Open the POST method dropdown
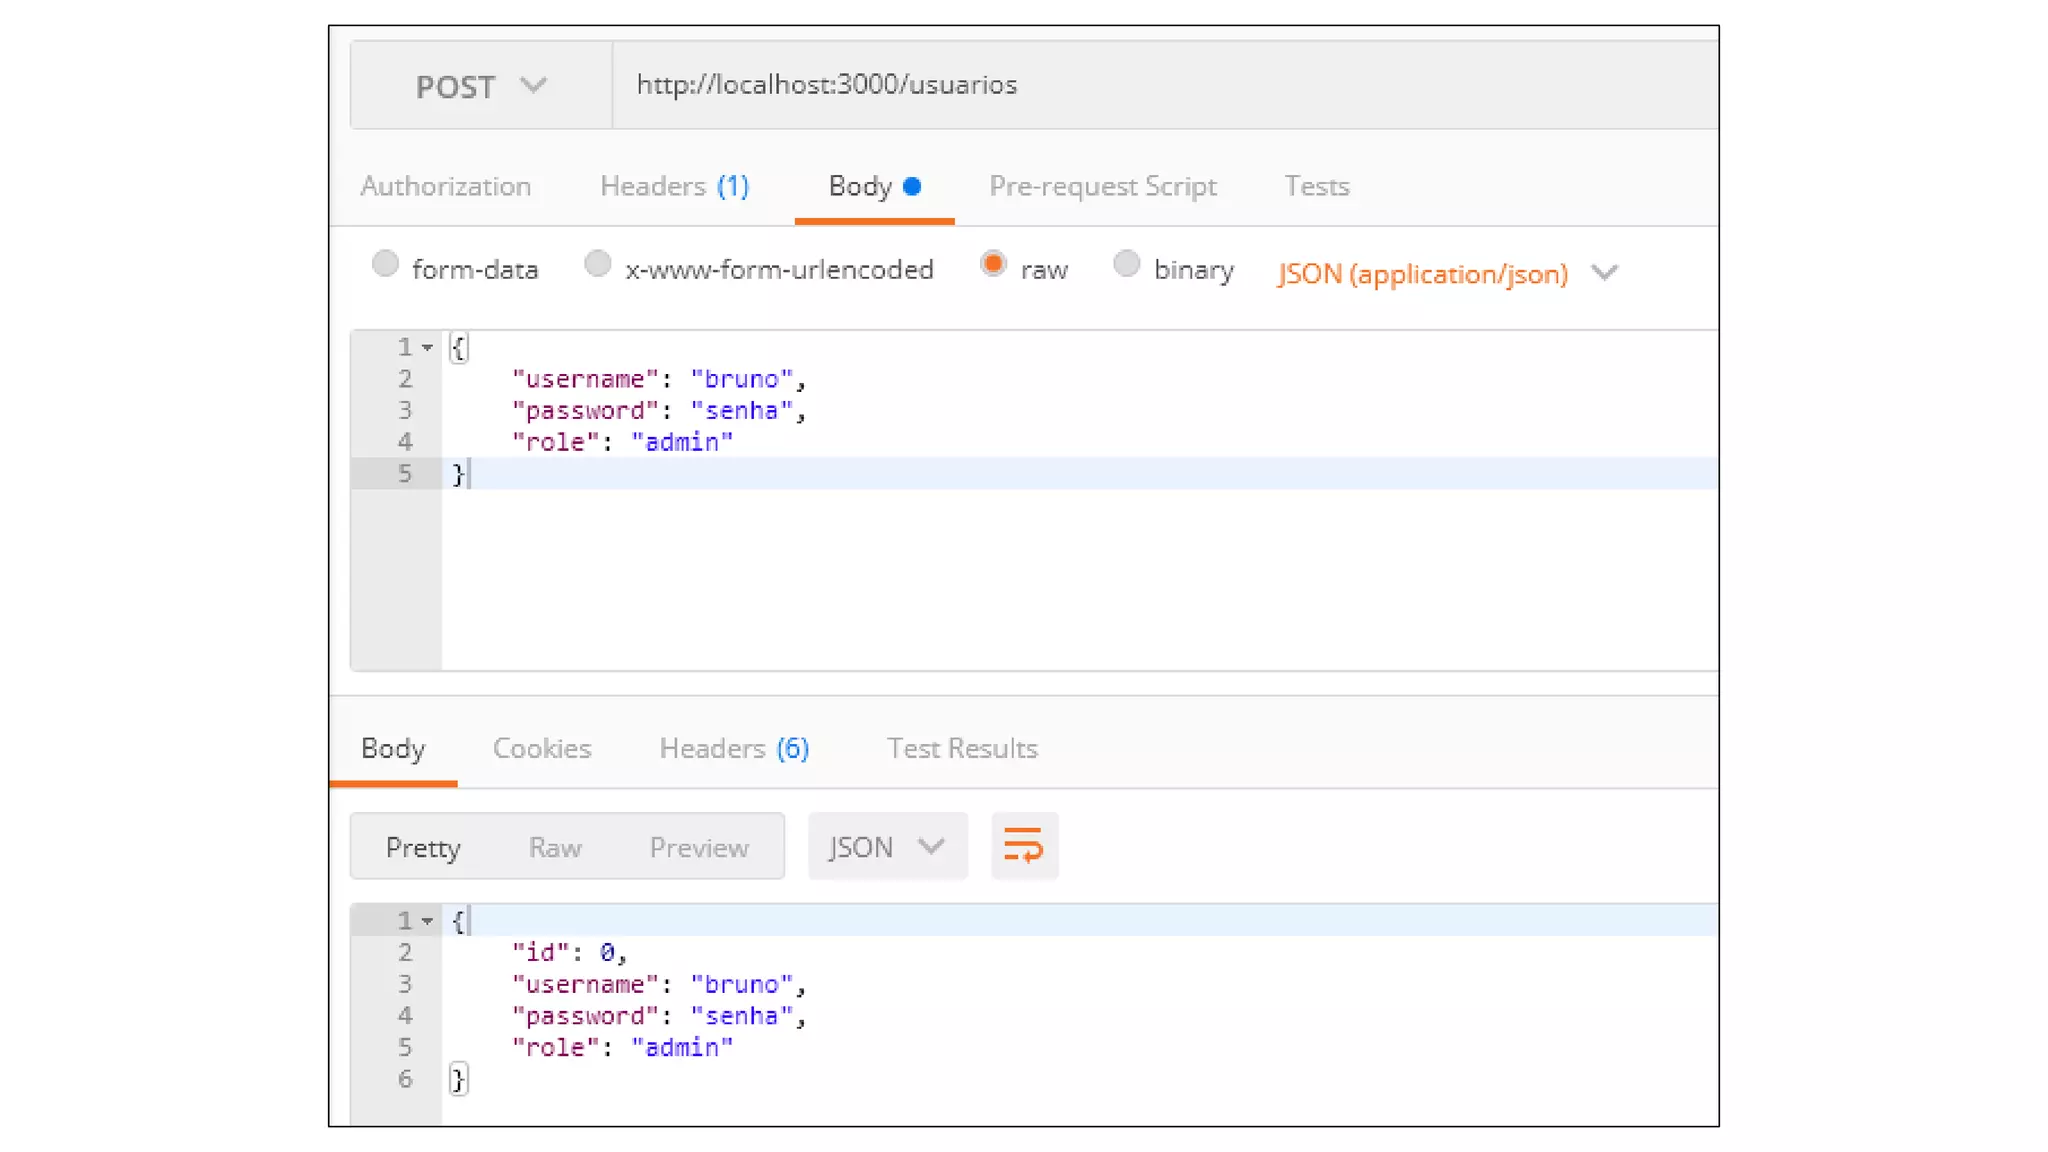2048x1152 pixels. [x=481, y=86]
